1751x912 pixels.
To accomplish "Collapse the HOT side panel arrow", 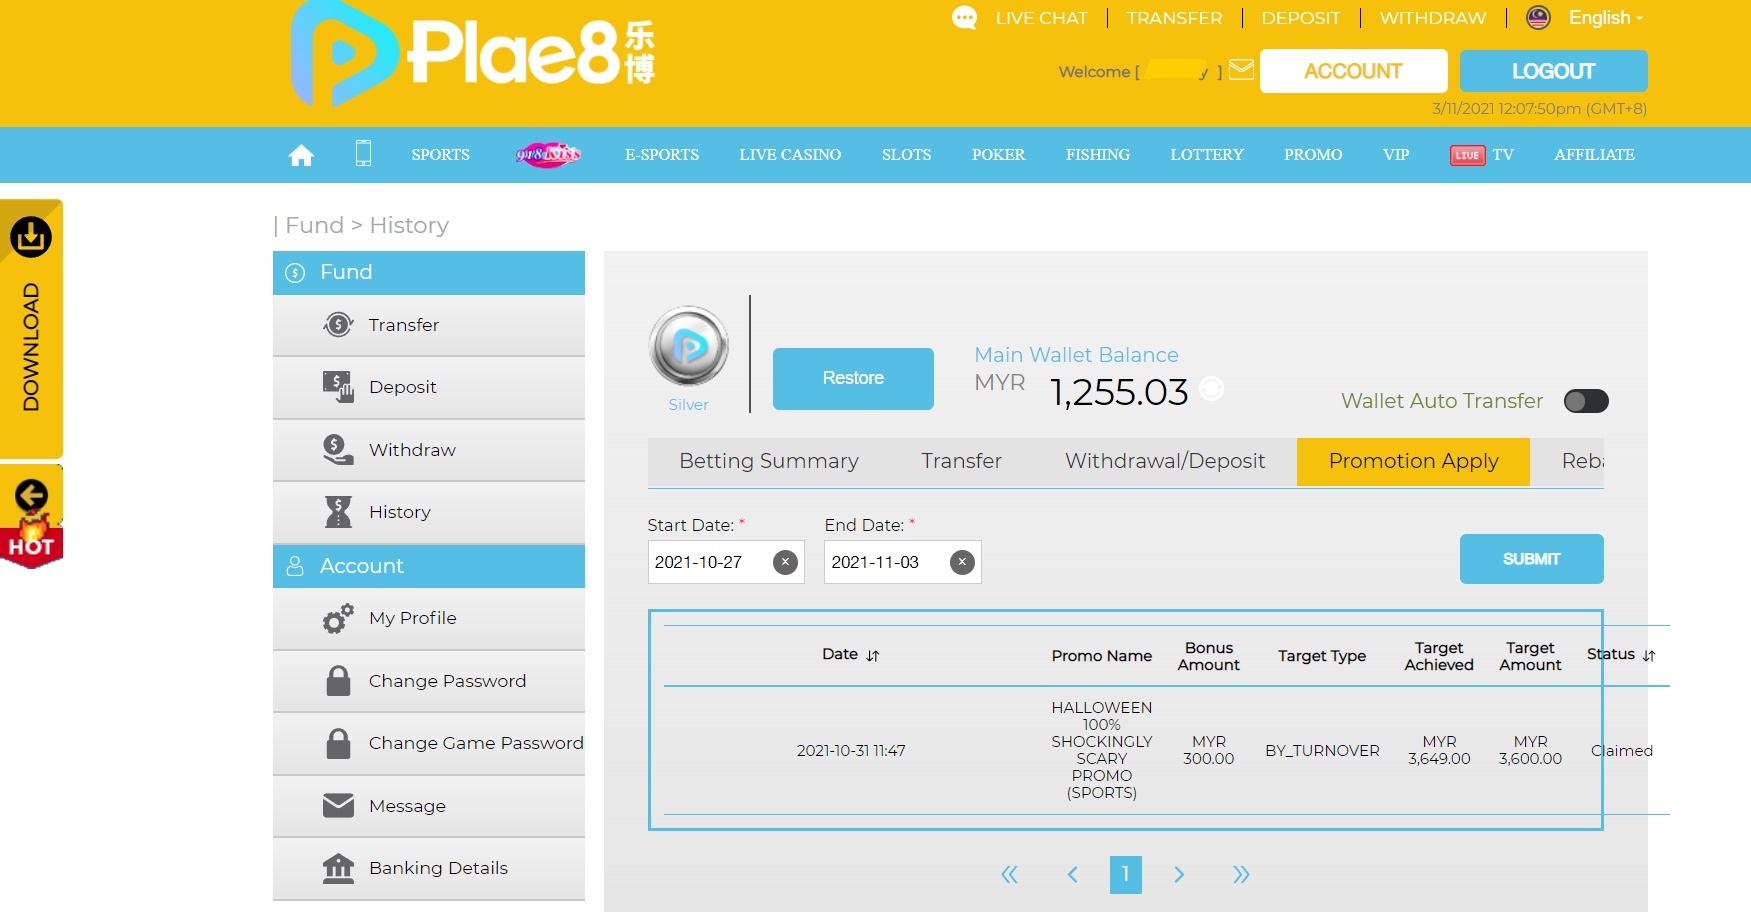I will (31, 495).
